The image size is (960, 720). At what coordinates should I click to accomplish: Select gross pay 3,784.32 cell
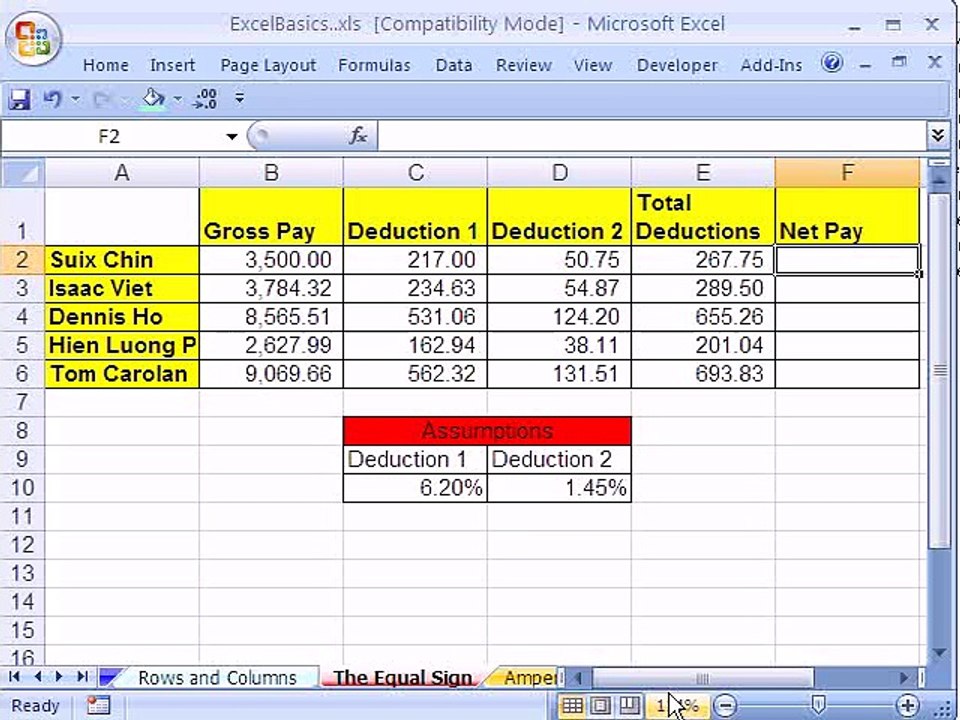[271, 288]
